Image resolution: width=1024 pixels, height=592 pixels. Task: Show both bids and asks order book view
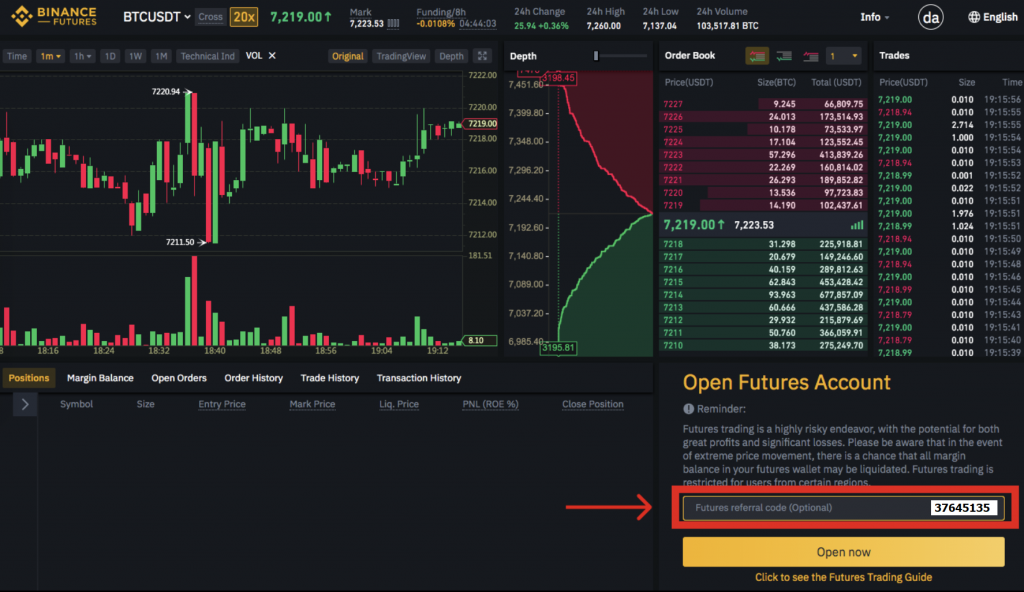757,56
